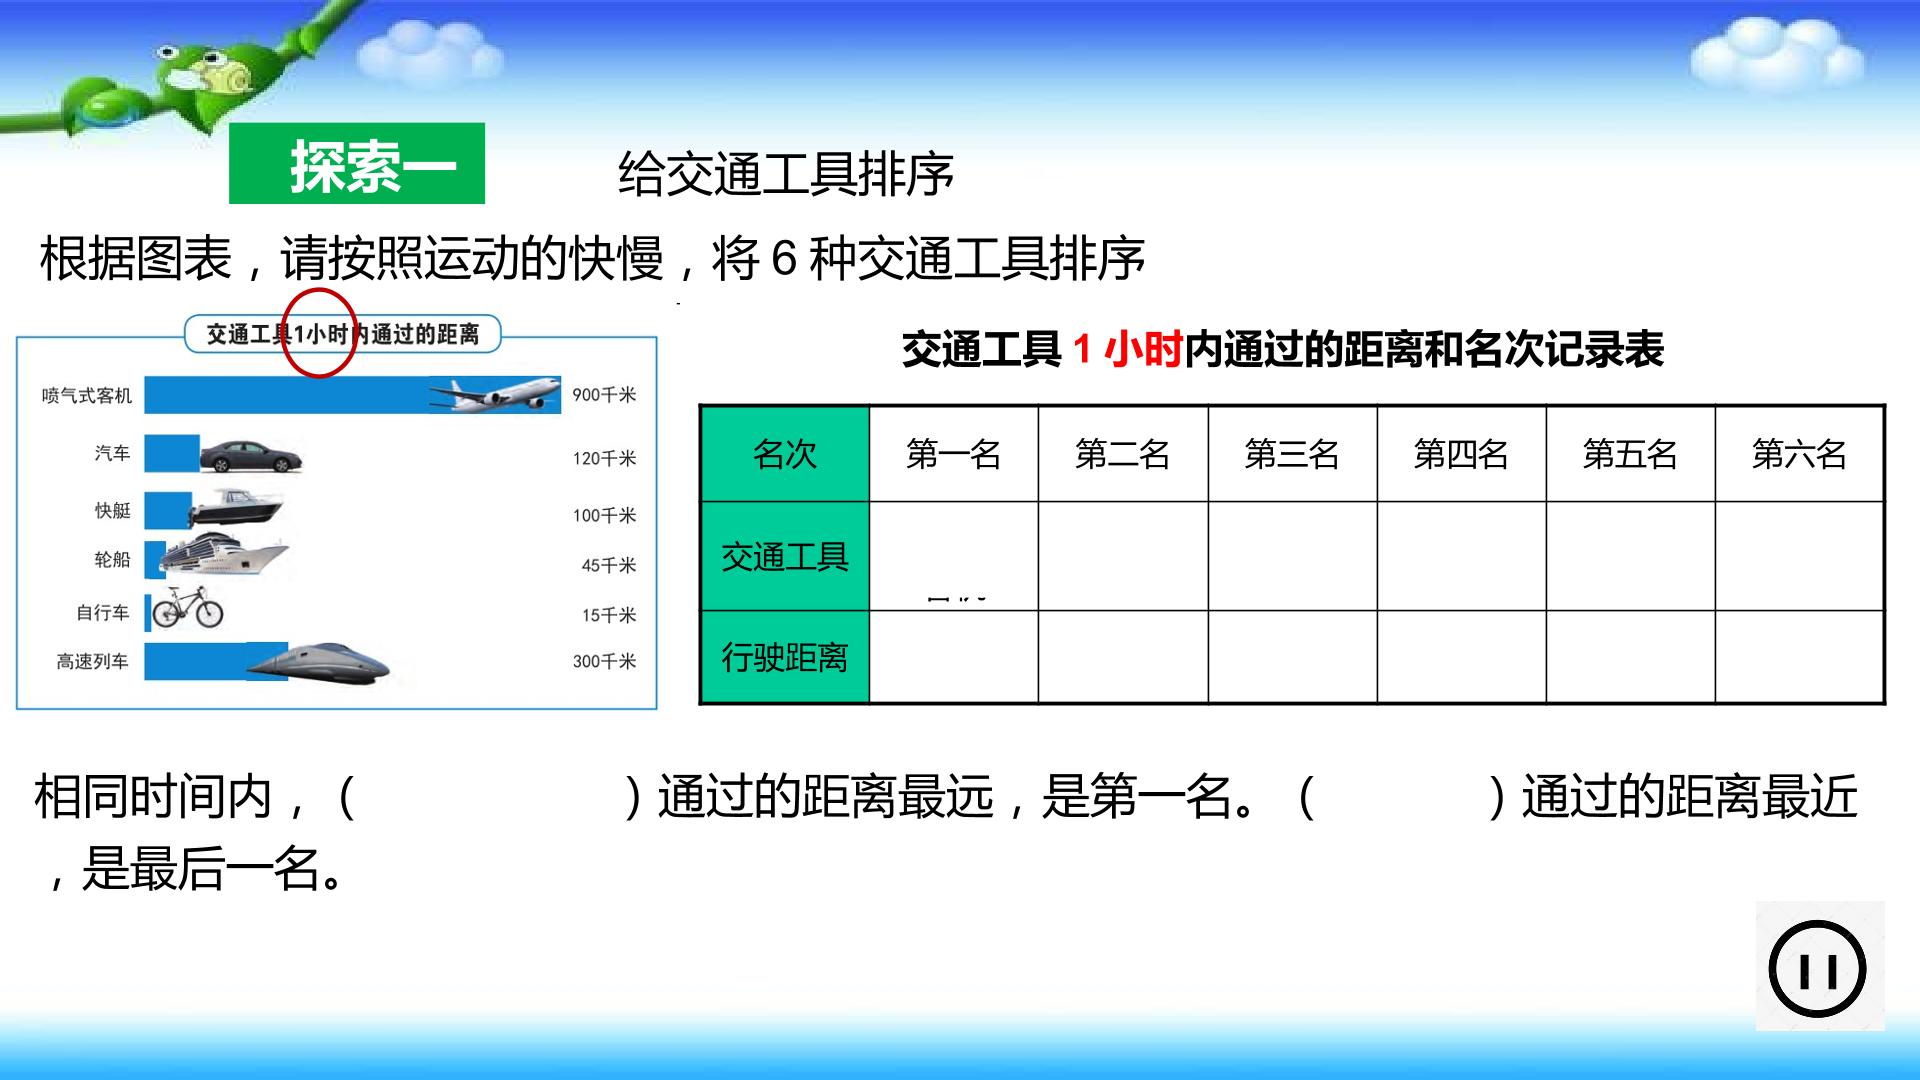Click the pause button
This screenshot has height=1080, width=1920.
pyautogui.click(x=1818, y=968)
